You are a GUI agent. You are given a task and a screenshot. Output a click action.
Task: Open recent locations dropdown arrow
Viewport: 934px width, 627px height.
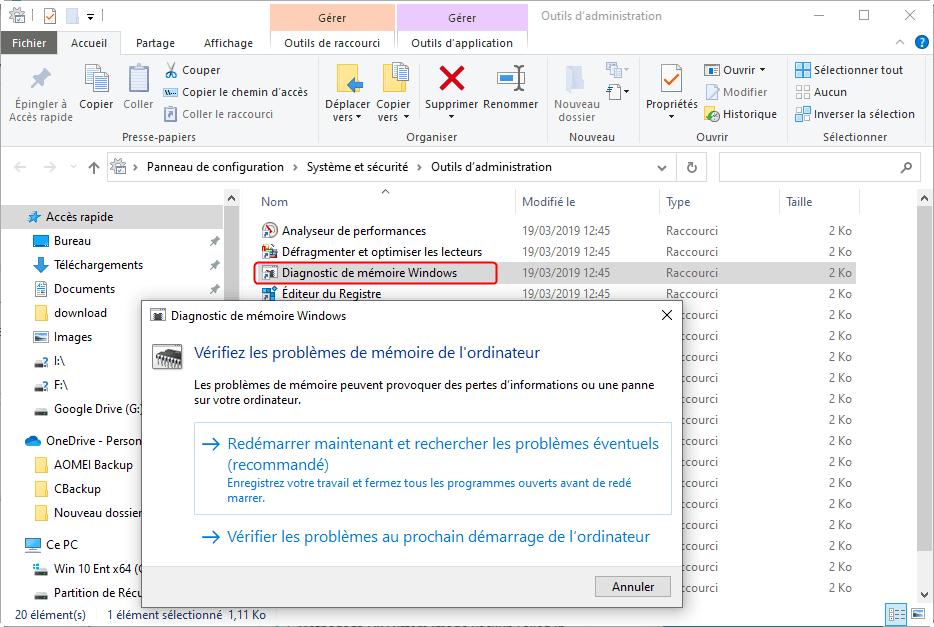point(73,167)
